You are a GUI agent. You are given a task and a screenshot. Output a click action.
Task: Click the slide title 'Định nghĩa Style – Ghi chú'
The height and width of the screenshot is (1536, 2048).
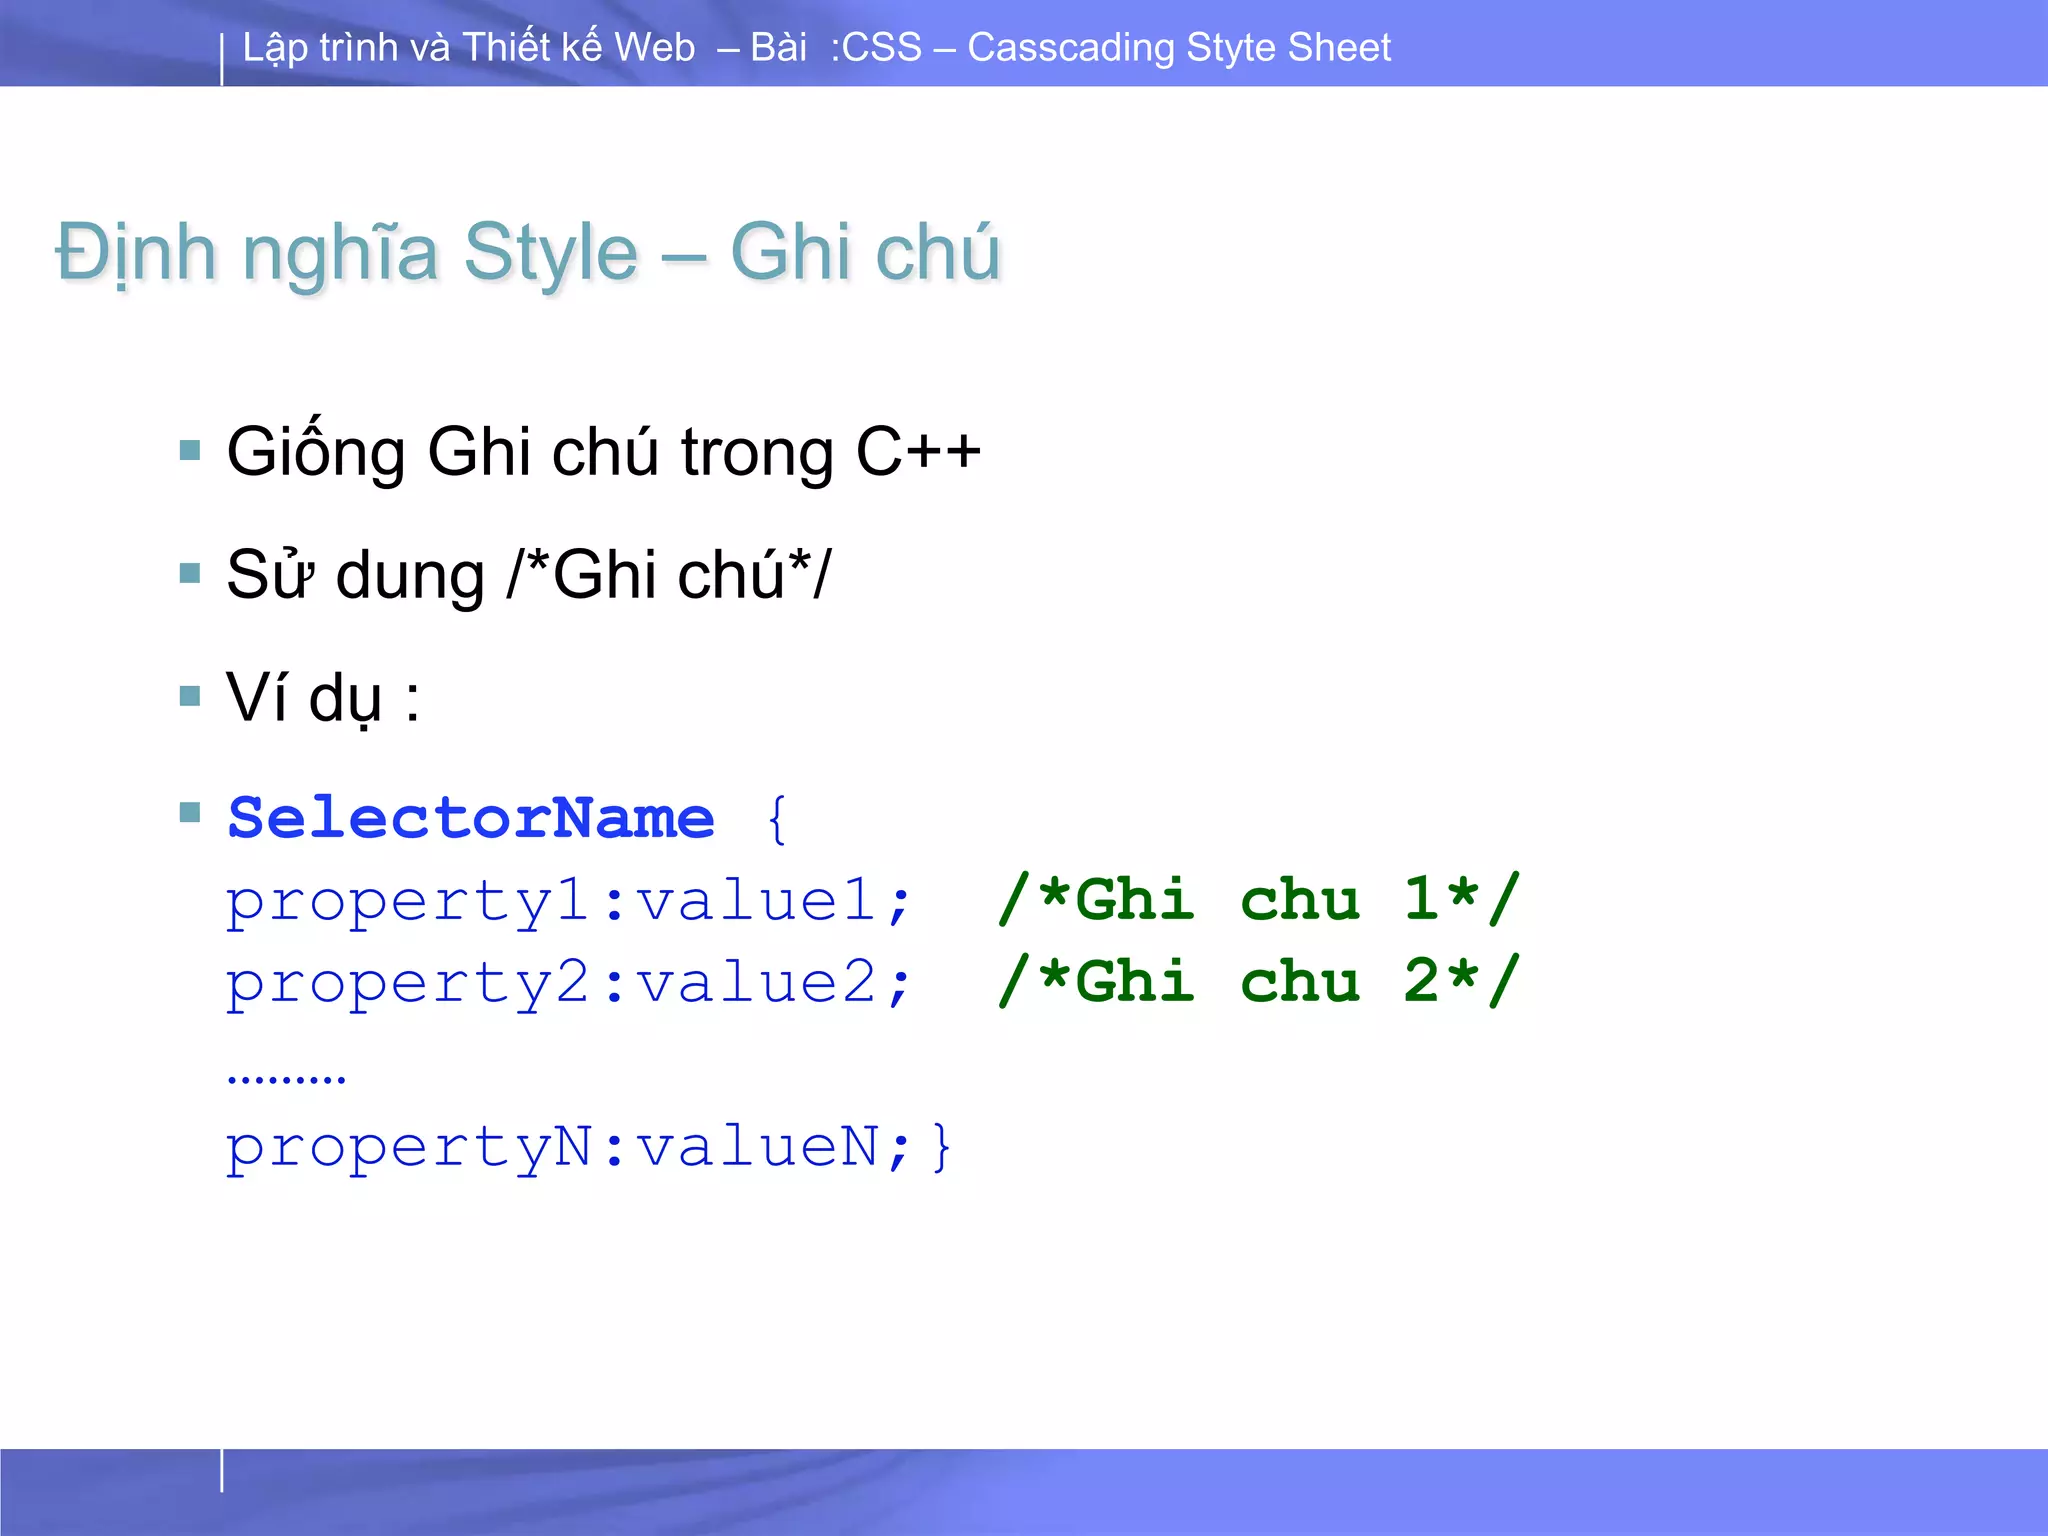(528, 252)
